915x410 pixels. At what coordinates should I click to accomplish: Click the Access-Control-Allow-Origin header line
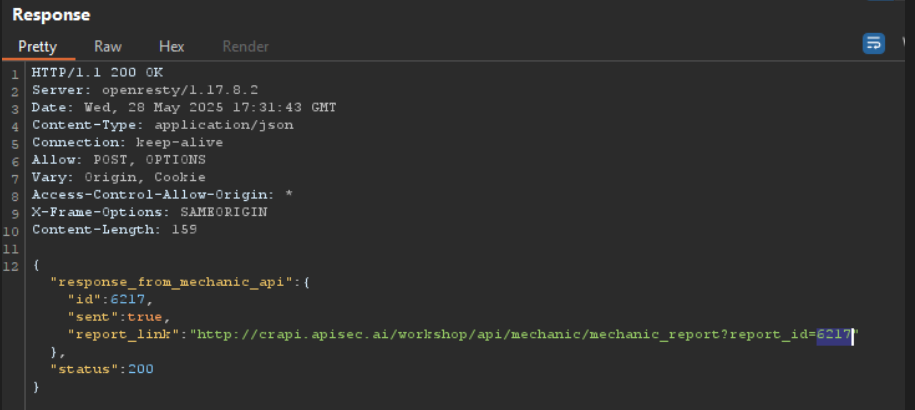click(162, 195)
